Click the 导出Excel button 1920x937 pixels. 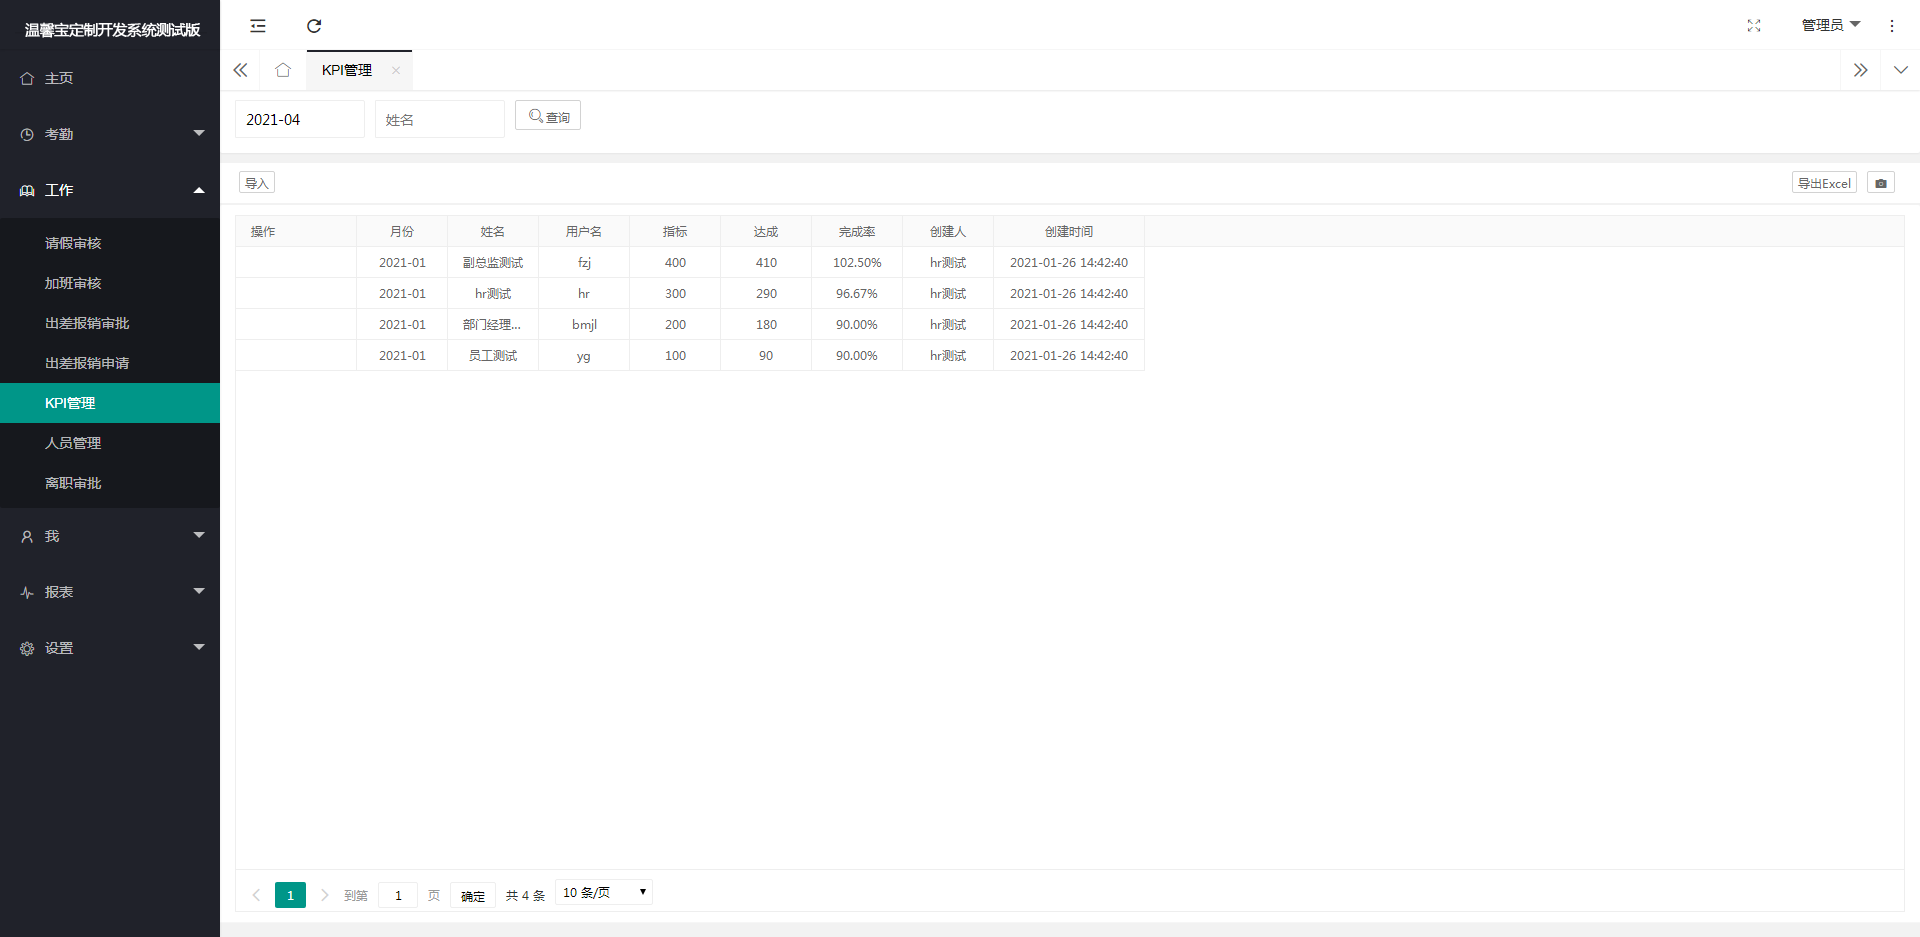pos(1823,183)
